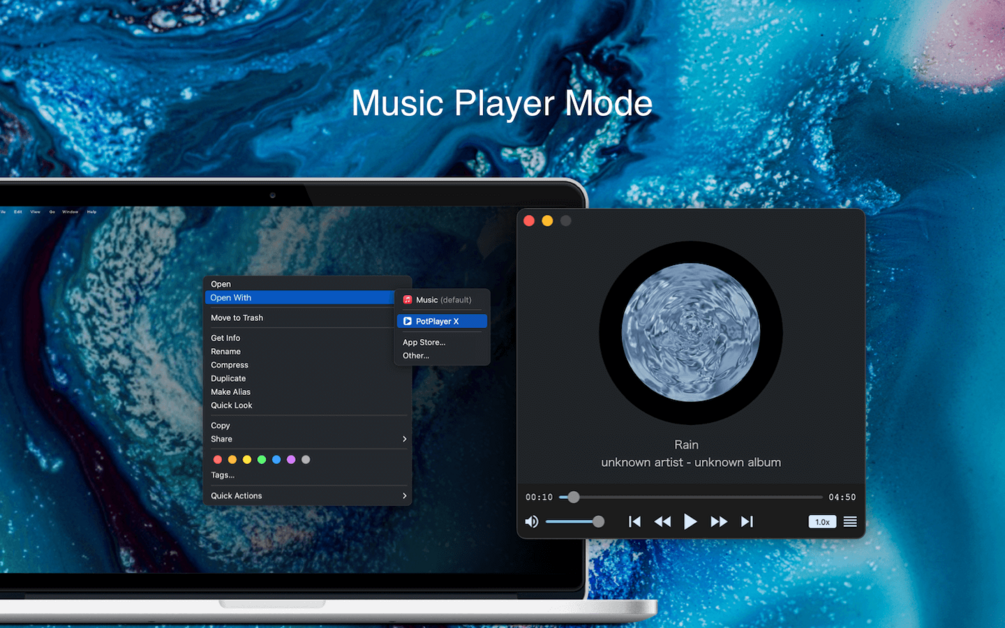The width and height of the screenshot is (1005, 628).
Task: Jump to the previous track icon
Action: (634, 520)
